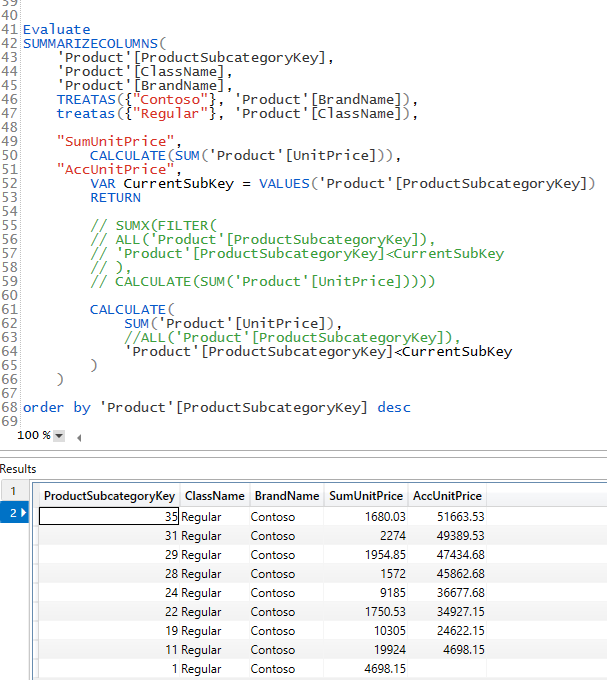Click the "AccUnitPrice" string on line 51
Screen dimensions: 607x680
116,170
